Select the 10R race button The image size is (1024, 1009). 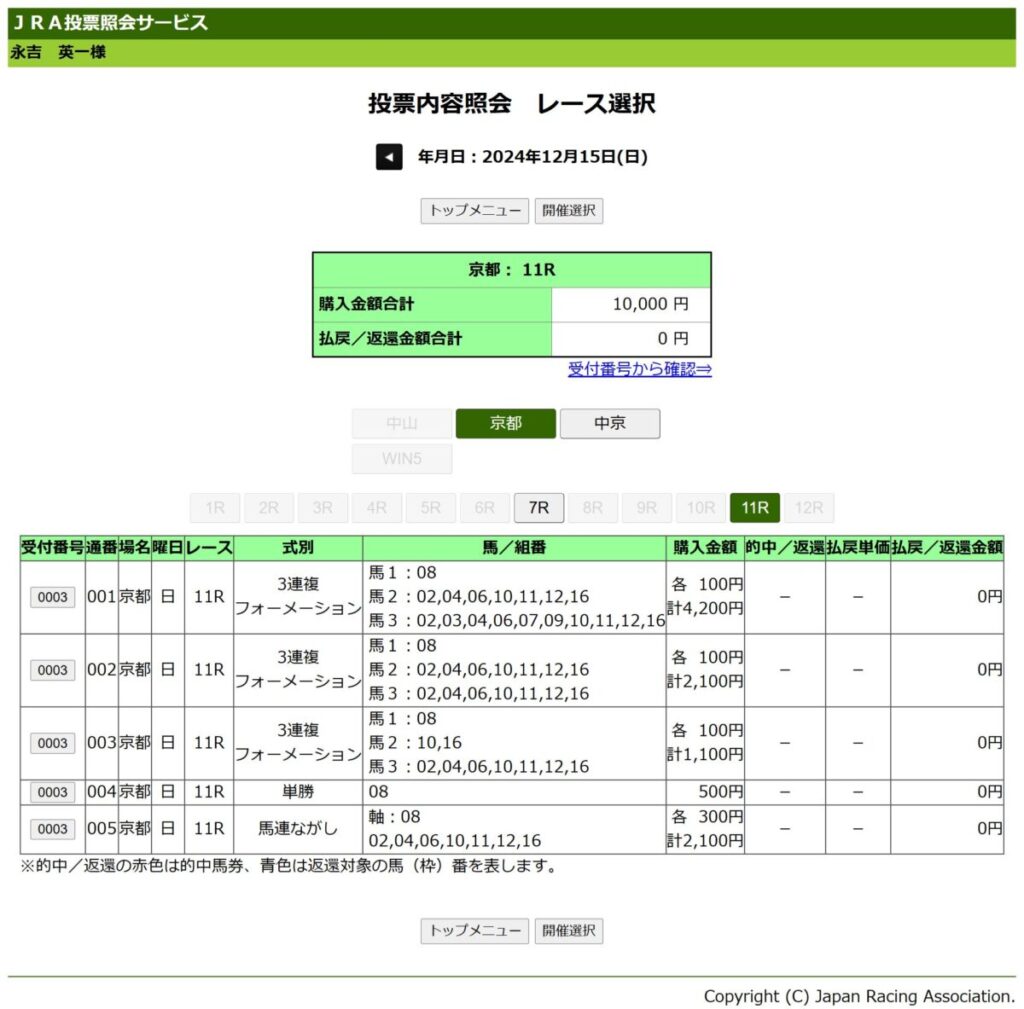[701, 508]
